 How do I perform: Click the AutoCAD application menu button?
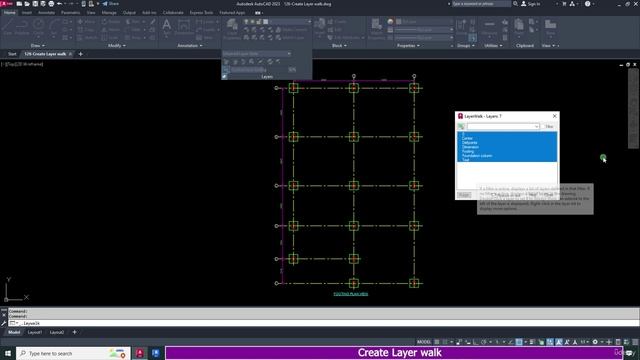tap(6, 4)
